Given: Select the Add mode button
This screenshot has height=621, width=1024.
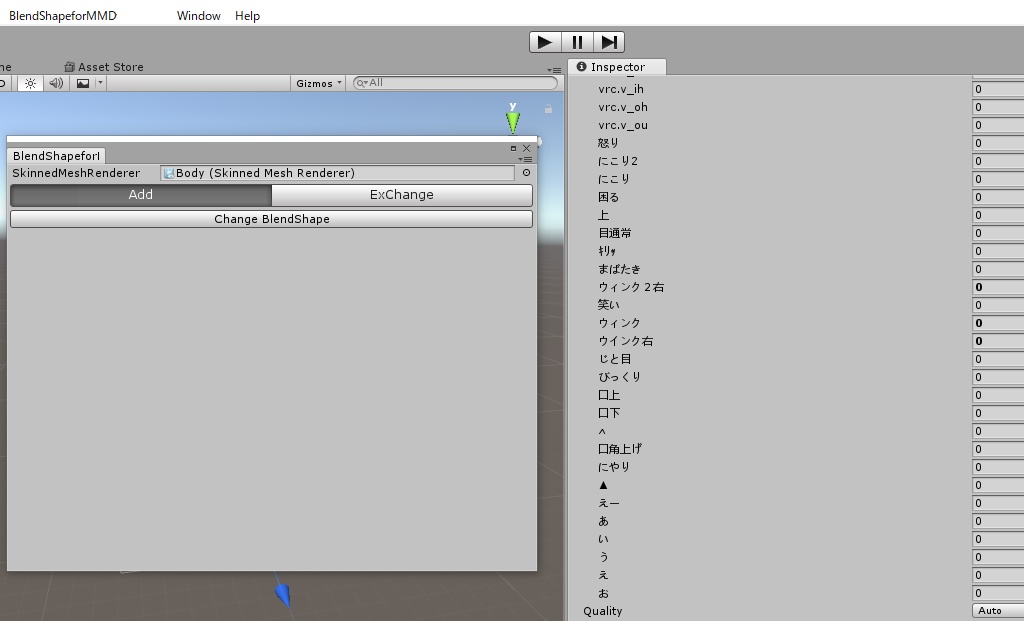Looking at the screenshot, I should tap(140, 195).
